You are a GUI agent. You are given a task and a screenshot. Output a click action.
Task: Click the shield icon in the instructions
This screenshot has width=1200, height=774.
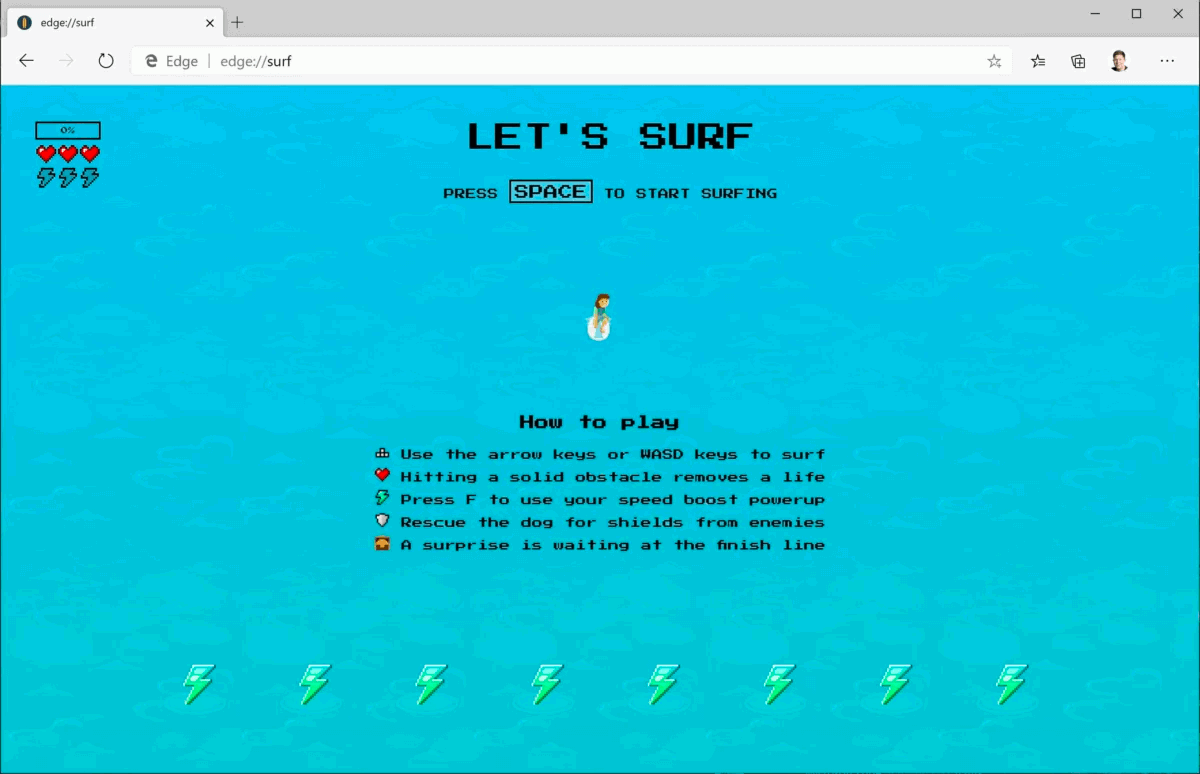point(383,521)
